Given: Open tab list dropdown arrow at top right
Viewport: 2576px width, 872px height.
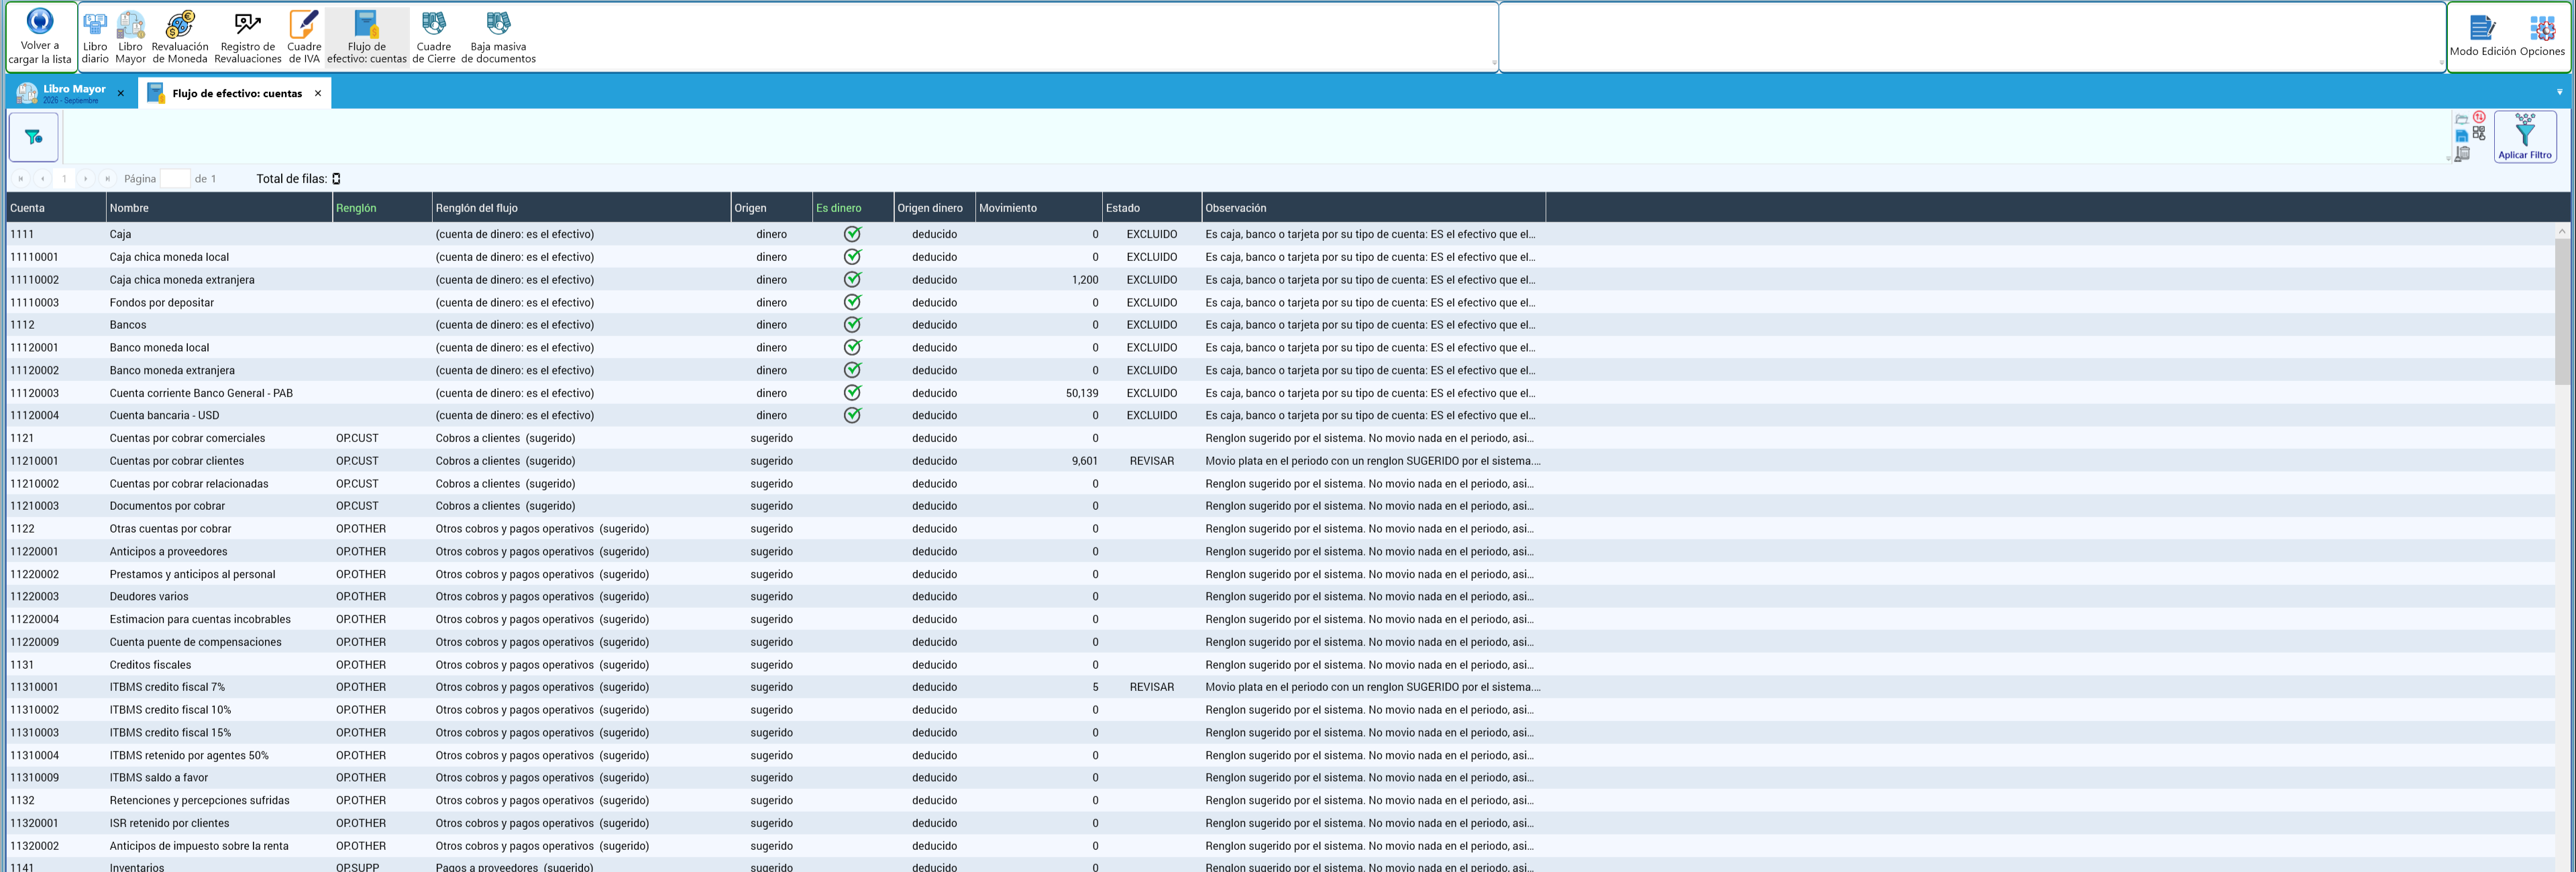Looking at the screenshot, I should (x=2560, y=92).
